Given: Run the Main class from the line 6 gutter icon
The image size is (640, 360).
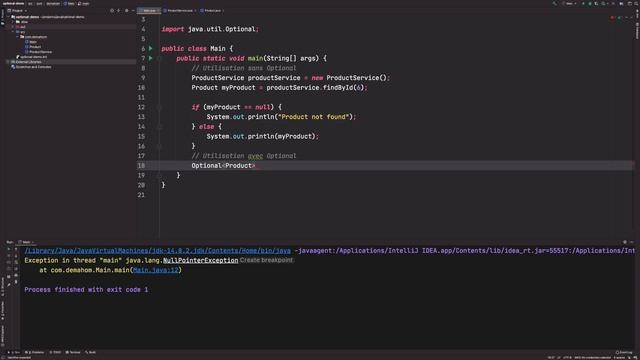Looking at the screenshot, I should pyautogui.click(x=151, y=49).
